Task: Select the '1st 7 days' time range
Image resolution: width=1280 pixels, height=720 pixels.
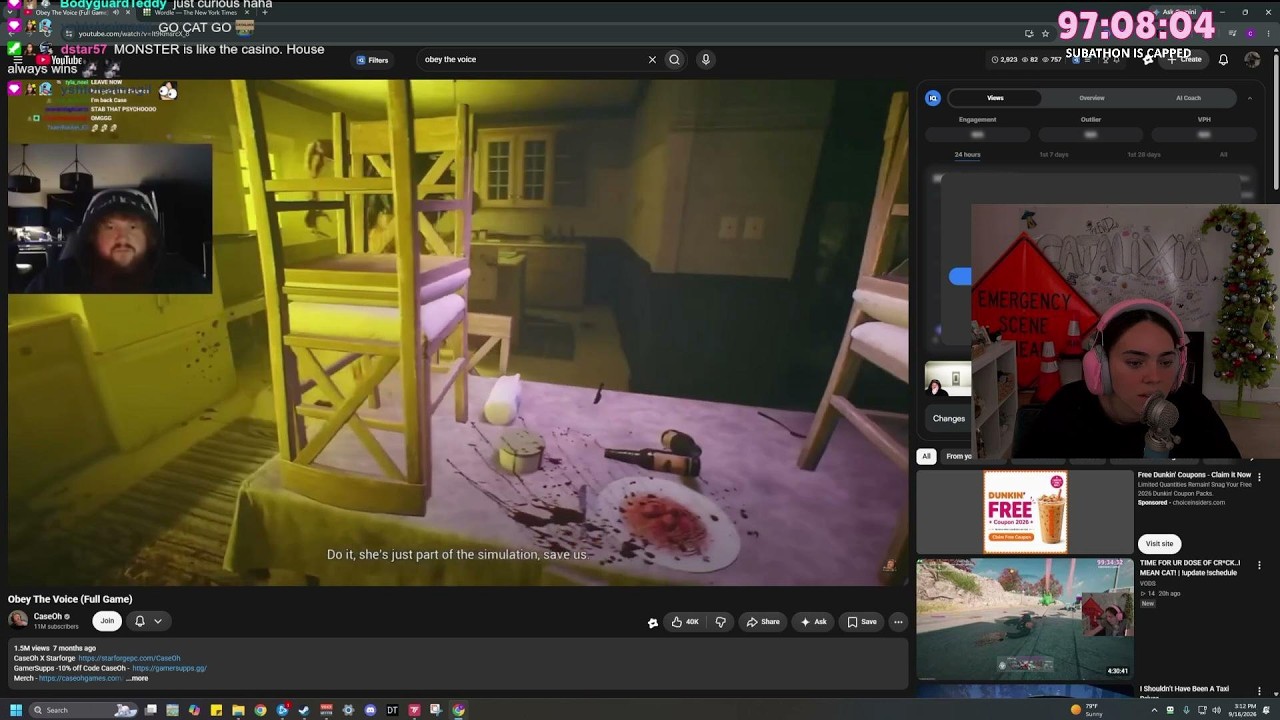Action: point(1053,155)
